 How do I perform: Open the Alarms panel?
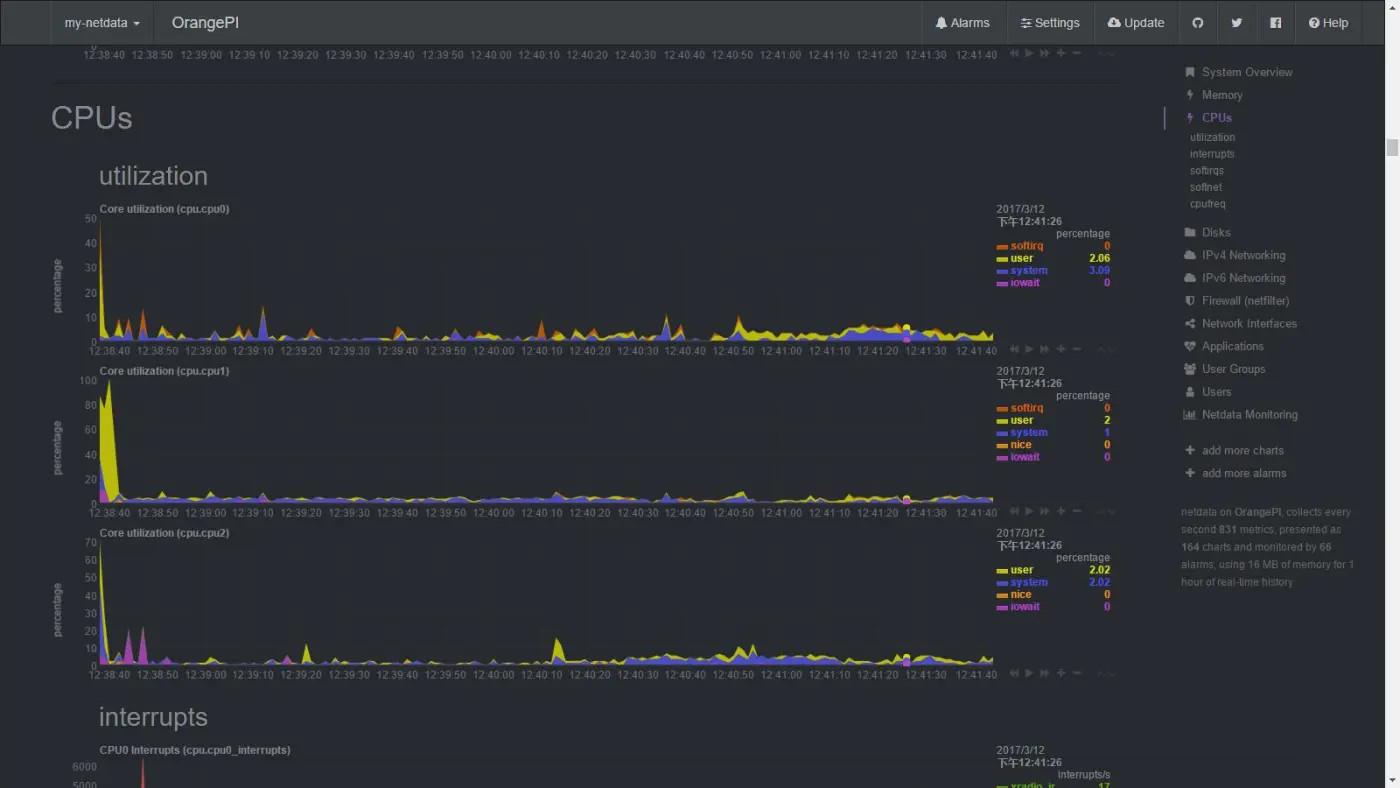point(962,23)
